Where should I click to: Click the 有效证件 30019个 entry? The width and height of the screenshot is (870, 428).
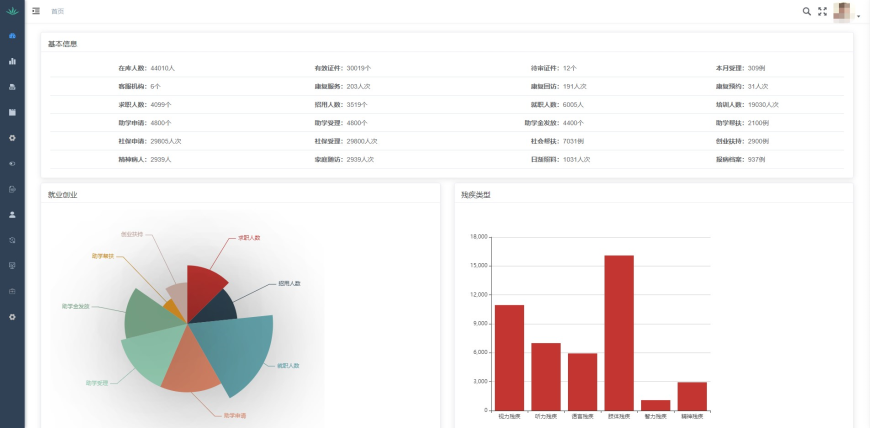coord(343,68)
